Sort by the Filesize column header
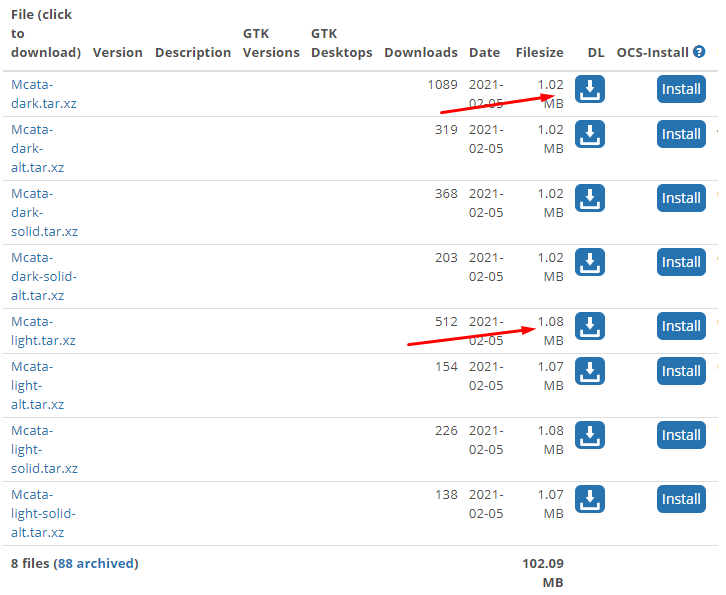This screenshot has height=595, width=726. point(539,52)
